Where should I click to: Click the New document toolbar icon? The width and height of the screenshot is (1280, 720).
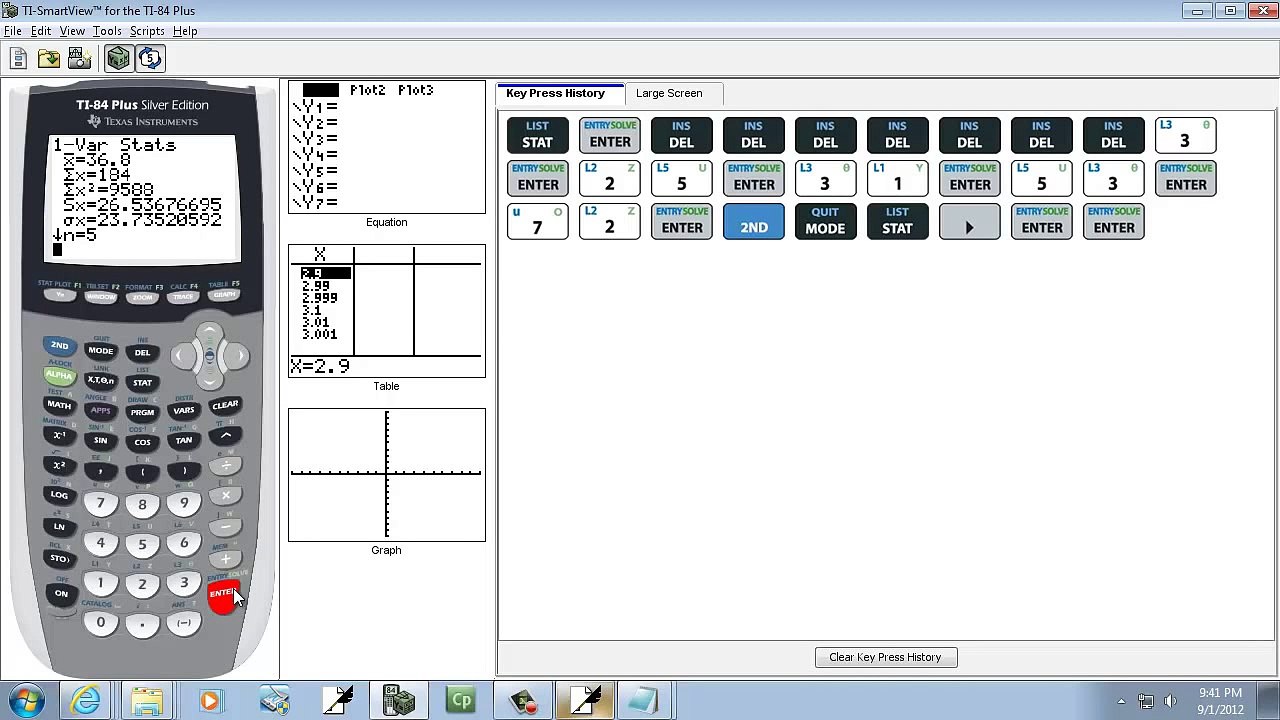pyautogui.click(x=18, y=59)
